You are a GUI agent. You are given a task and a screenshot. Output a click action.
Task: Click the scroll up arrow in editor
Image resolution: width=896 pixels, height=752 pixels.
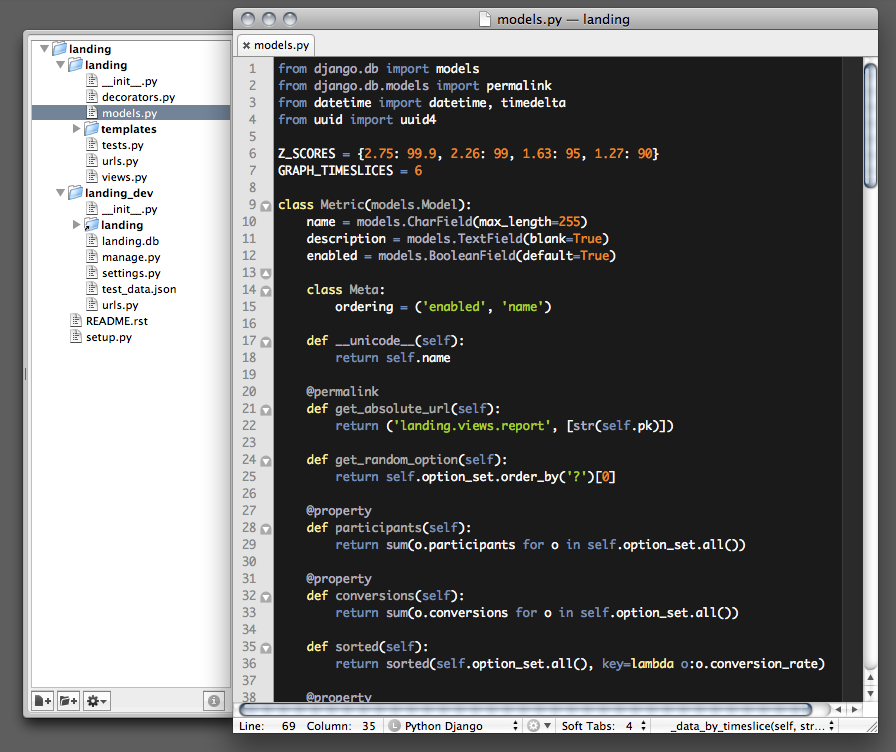[870, 678]
